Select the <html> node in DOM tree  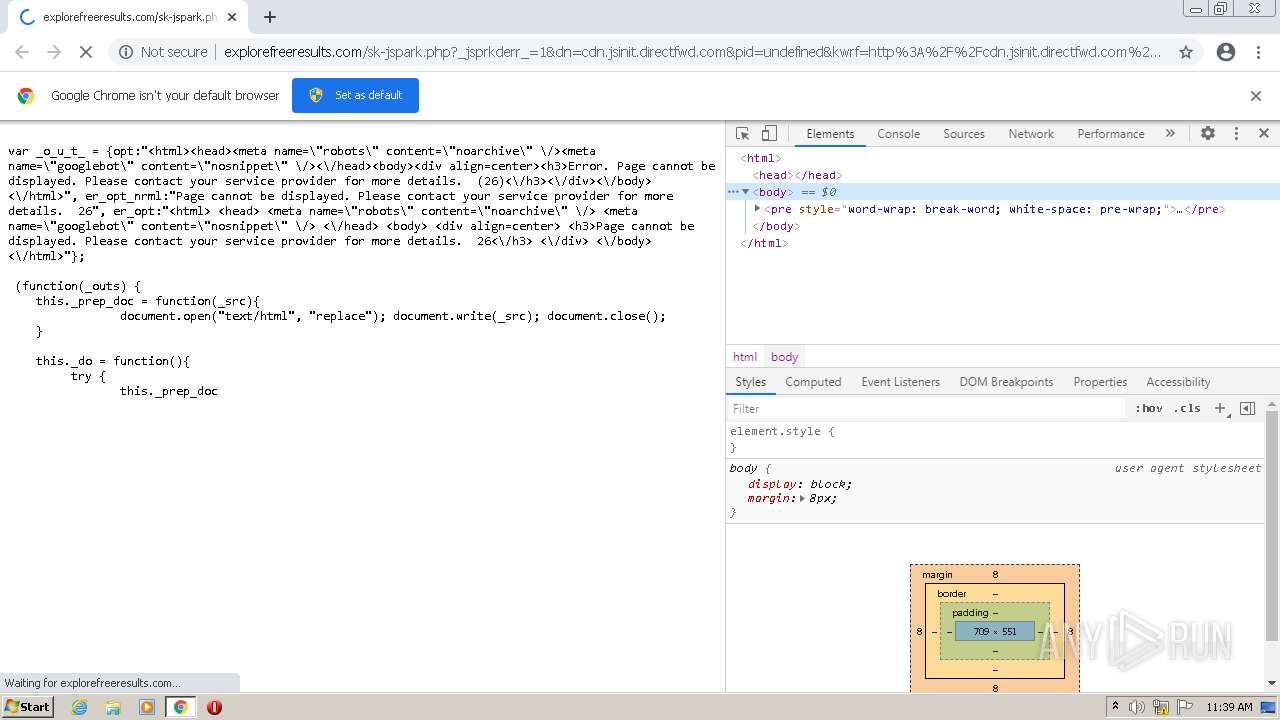point(761,158)
